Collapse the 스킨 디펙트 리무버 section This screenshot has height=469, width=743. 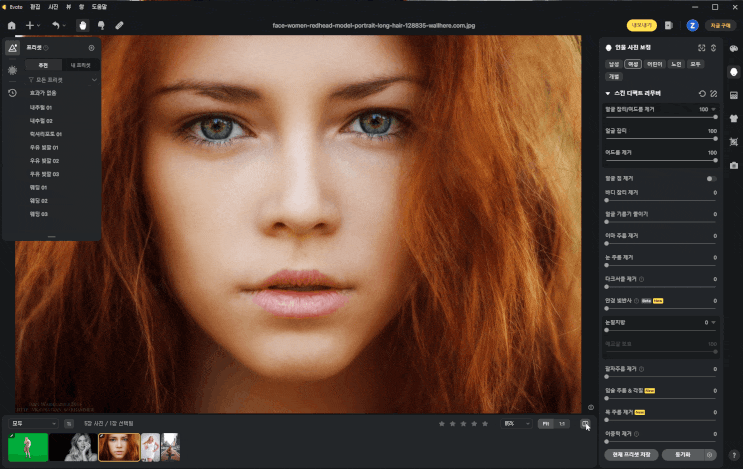[608, 94]
